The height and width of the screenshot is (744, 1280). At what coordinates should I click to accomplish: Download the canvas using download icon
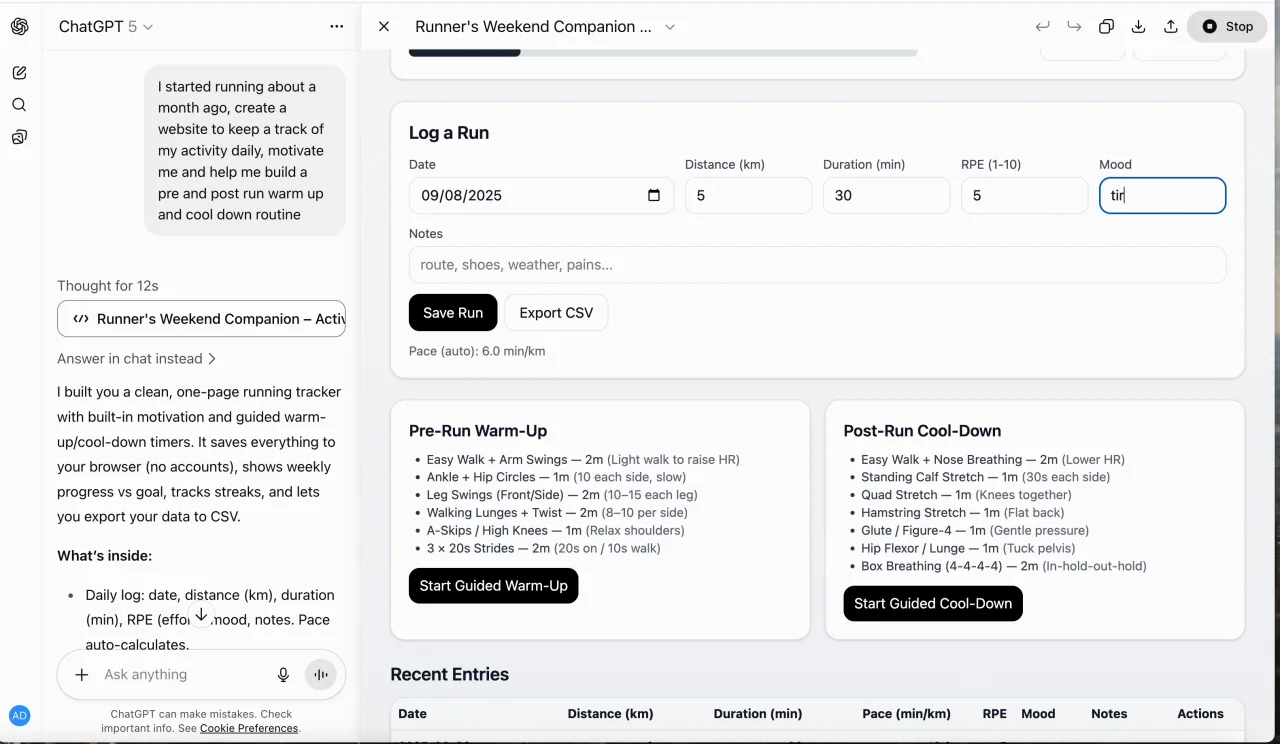point(1138,27)
